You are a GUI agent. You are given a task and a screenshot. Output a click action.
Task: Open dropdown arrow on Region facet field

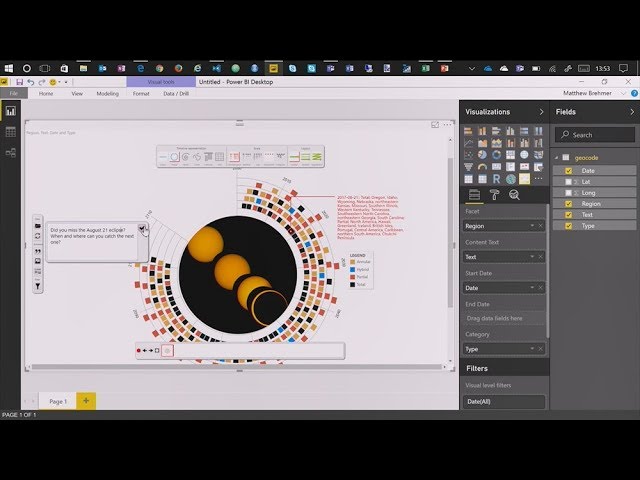click(x=532, y=226)
